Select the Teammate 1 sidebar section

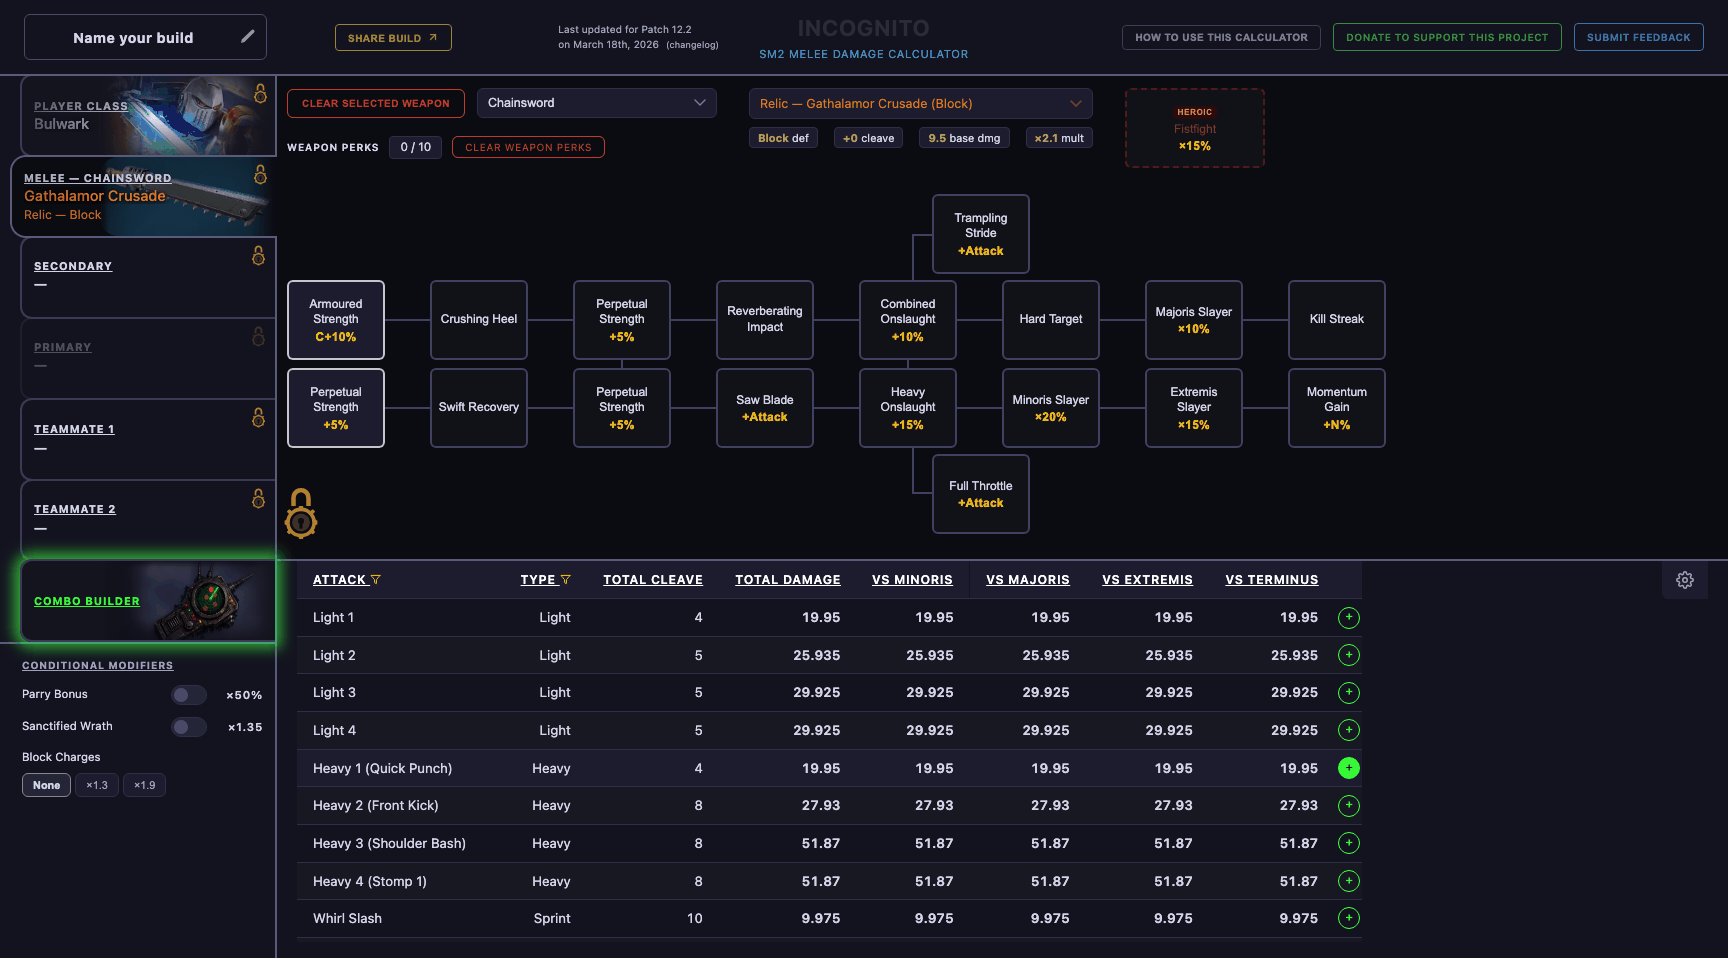(x=74, y=428)
